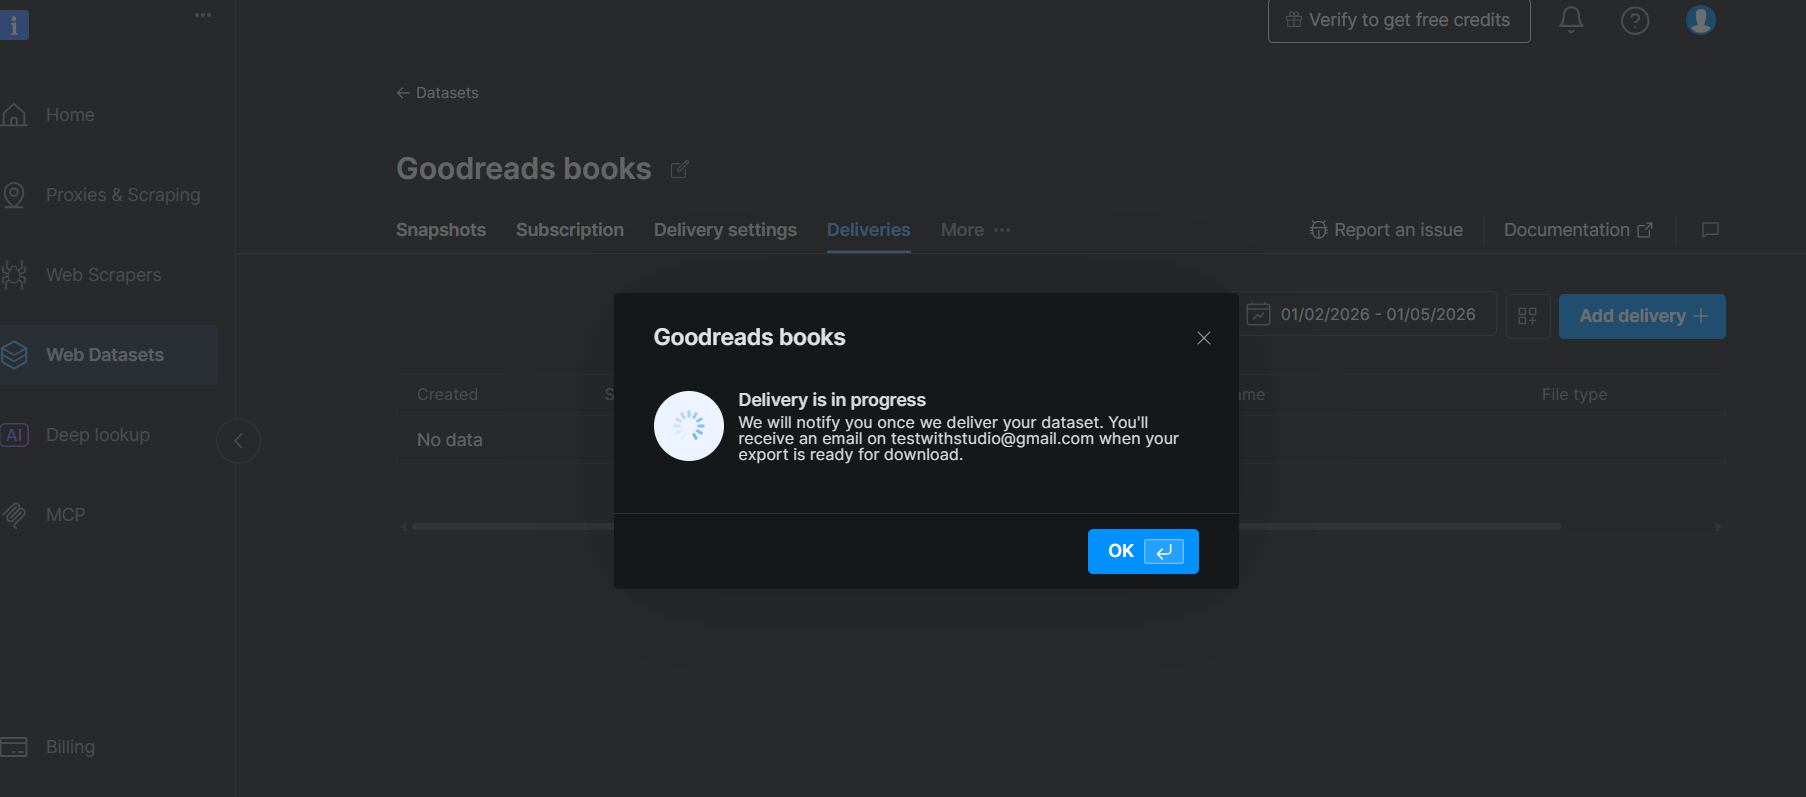Click Verify to get free credits
The height and width of the screenshot is (797, 1806).
(x=1399, y=20)
